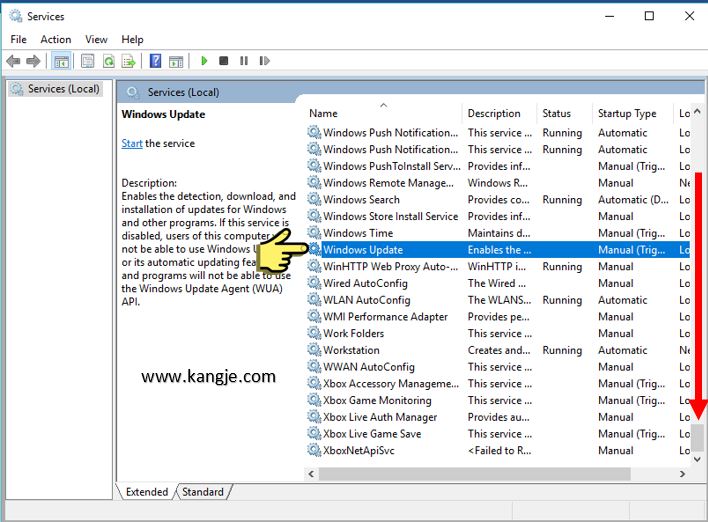Click the gear icon of Workstation

314,350
